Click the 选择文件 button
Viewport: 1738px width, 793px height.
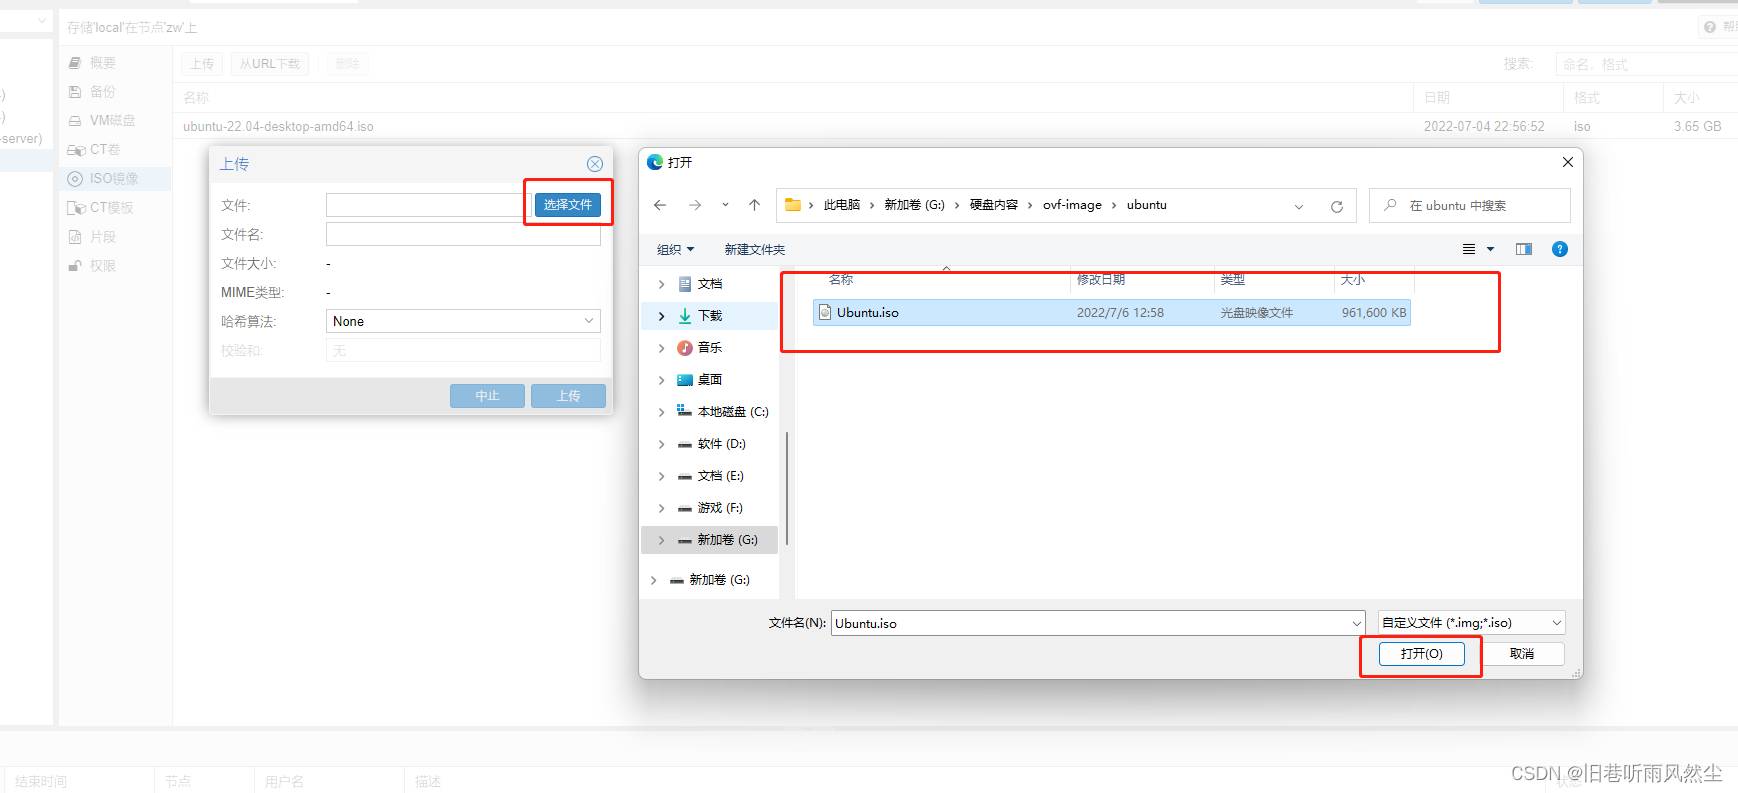567,204
